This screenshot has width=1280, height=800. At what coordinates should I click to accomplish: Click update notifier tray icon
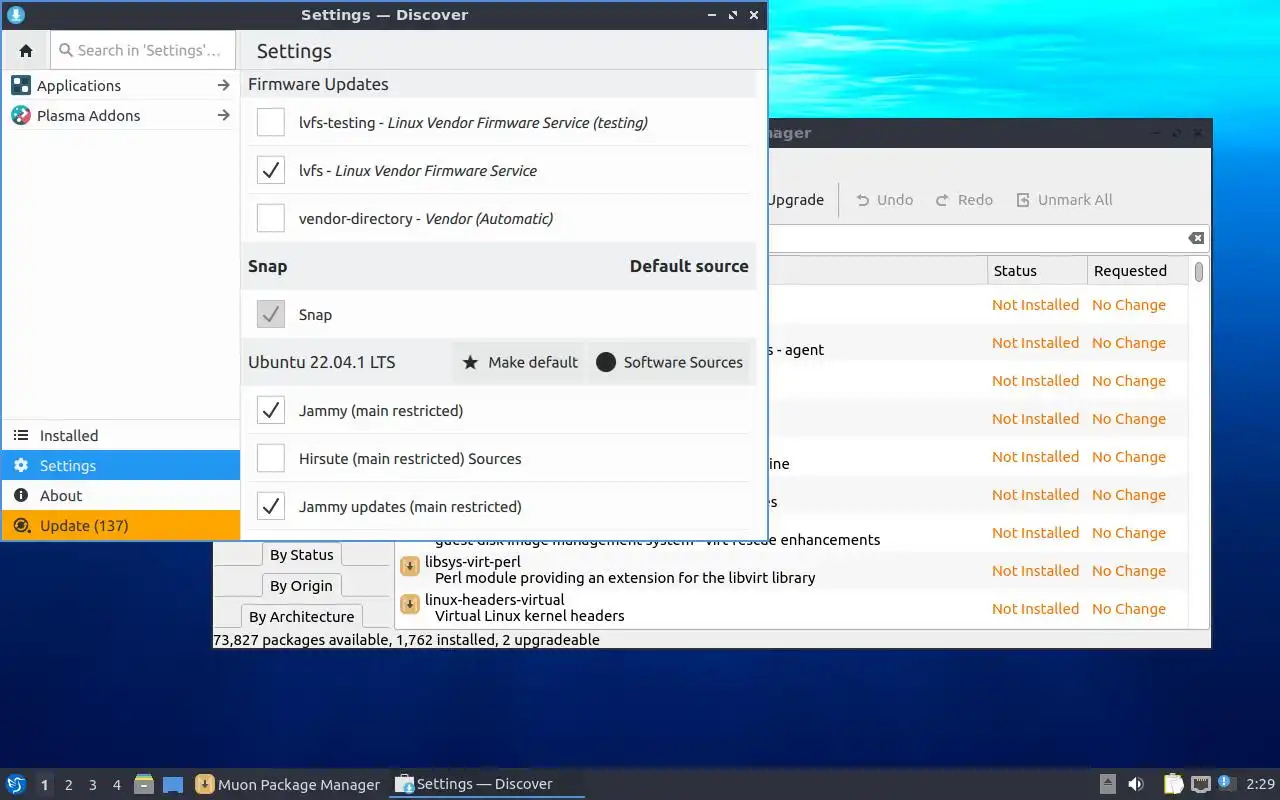tap(1227, 785)
